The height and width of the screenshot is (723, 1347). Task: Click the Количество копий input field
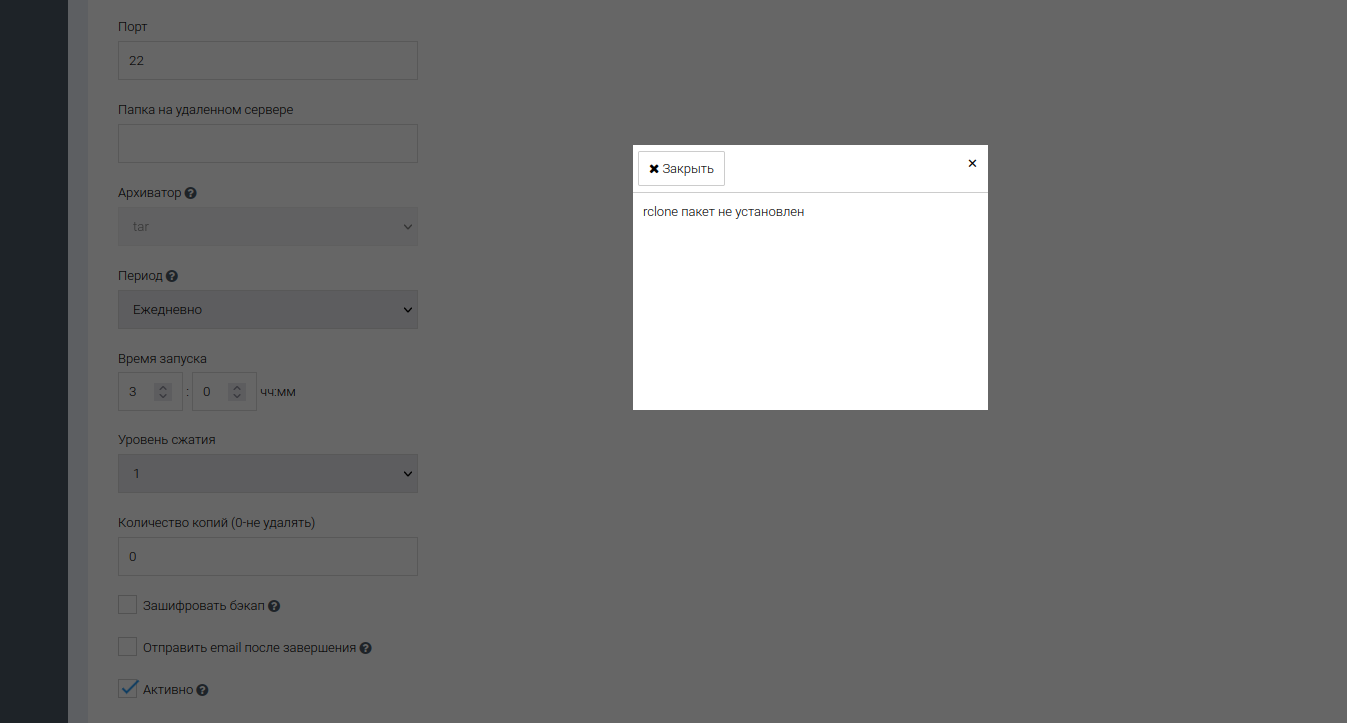tap(267, 557)
